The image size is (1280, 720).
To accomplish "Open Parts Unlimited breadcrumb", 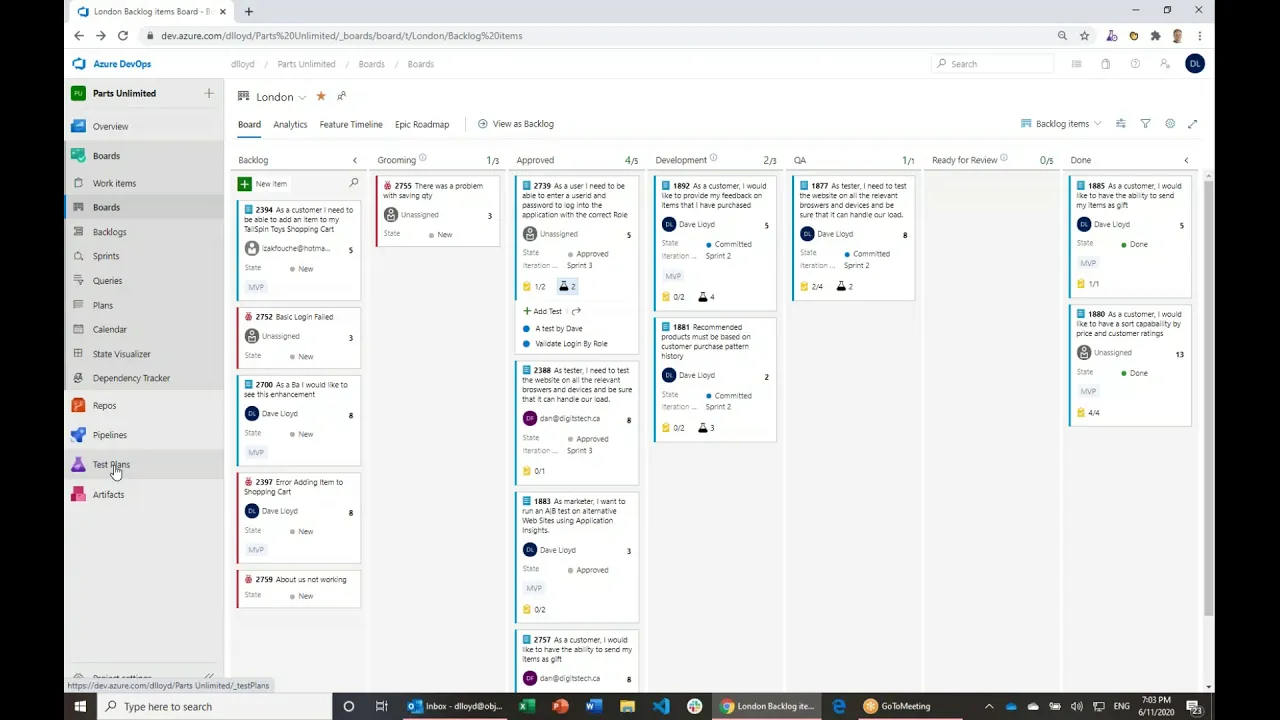I will coord(306,64).
